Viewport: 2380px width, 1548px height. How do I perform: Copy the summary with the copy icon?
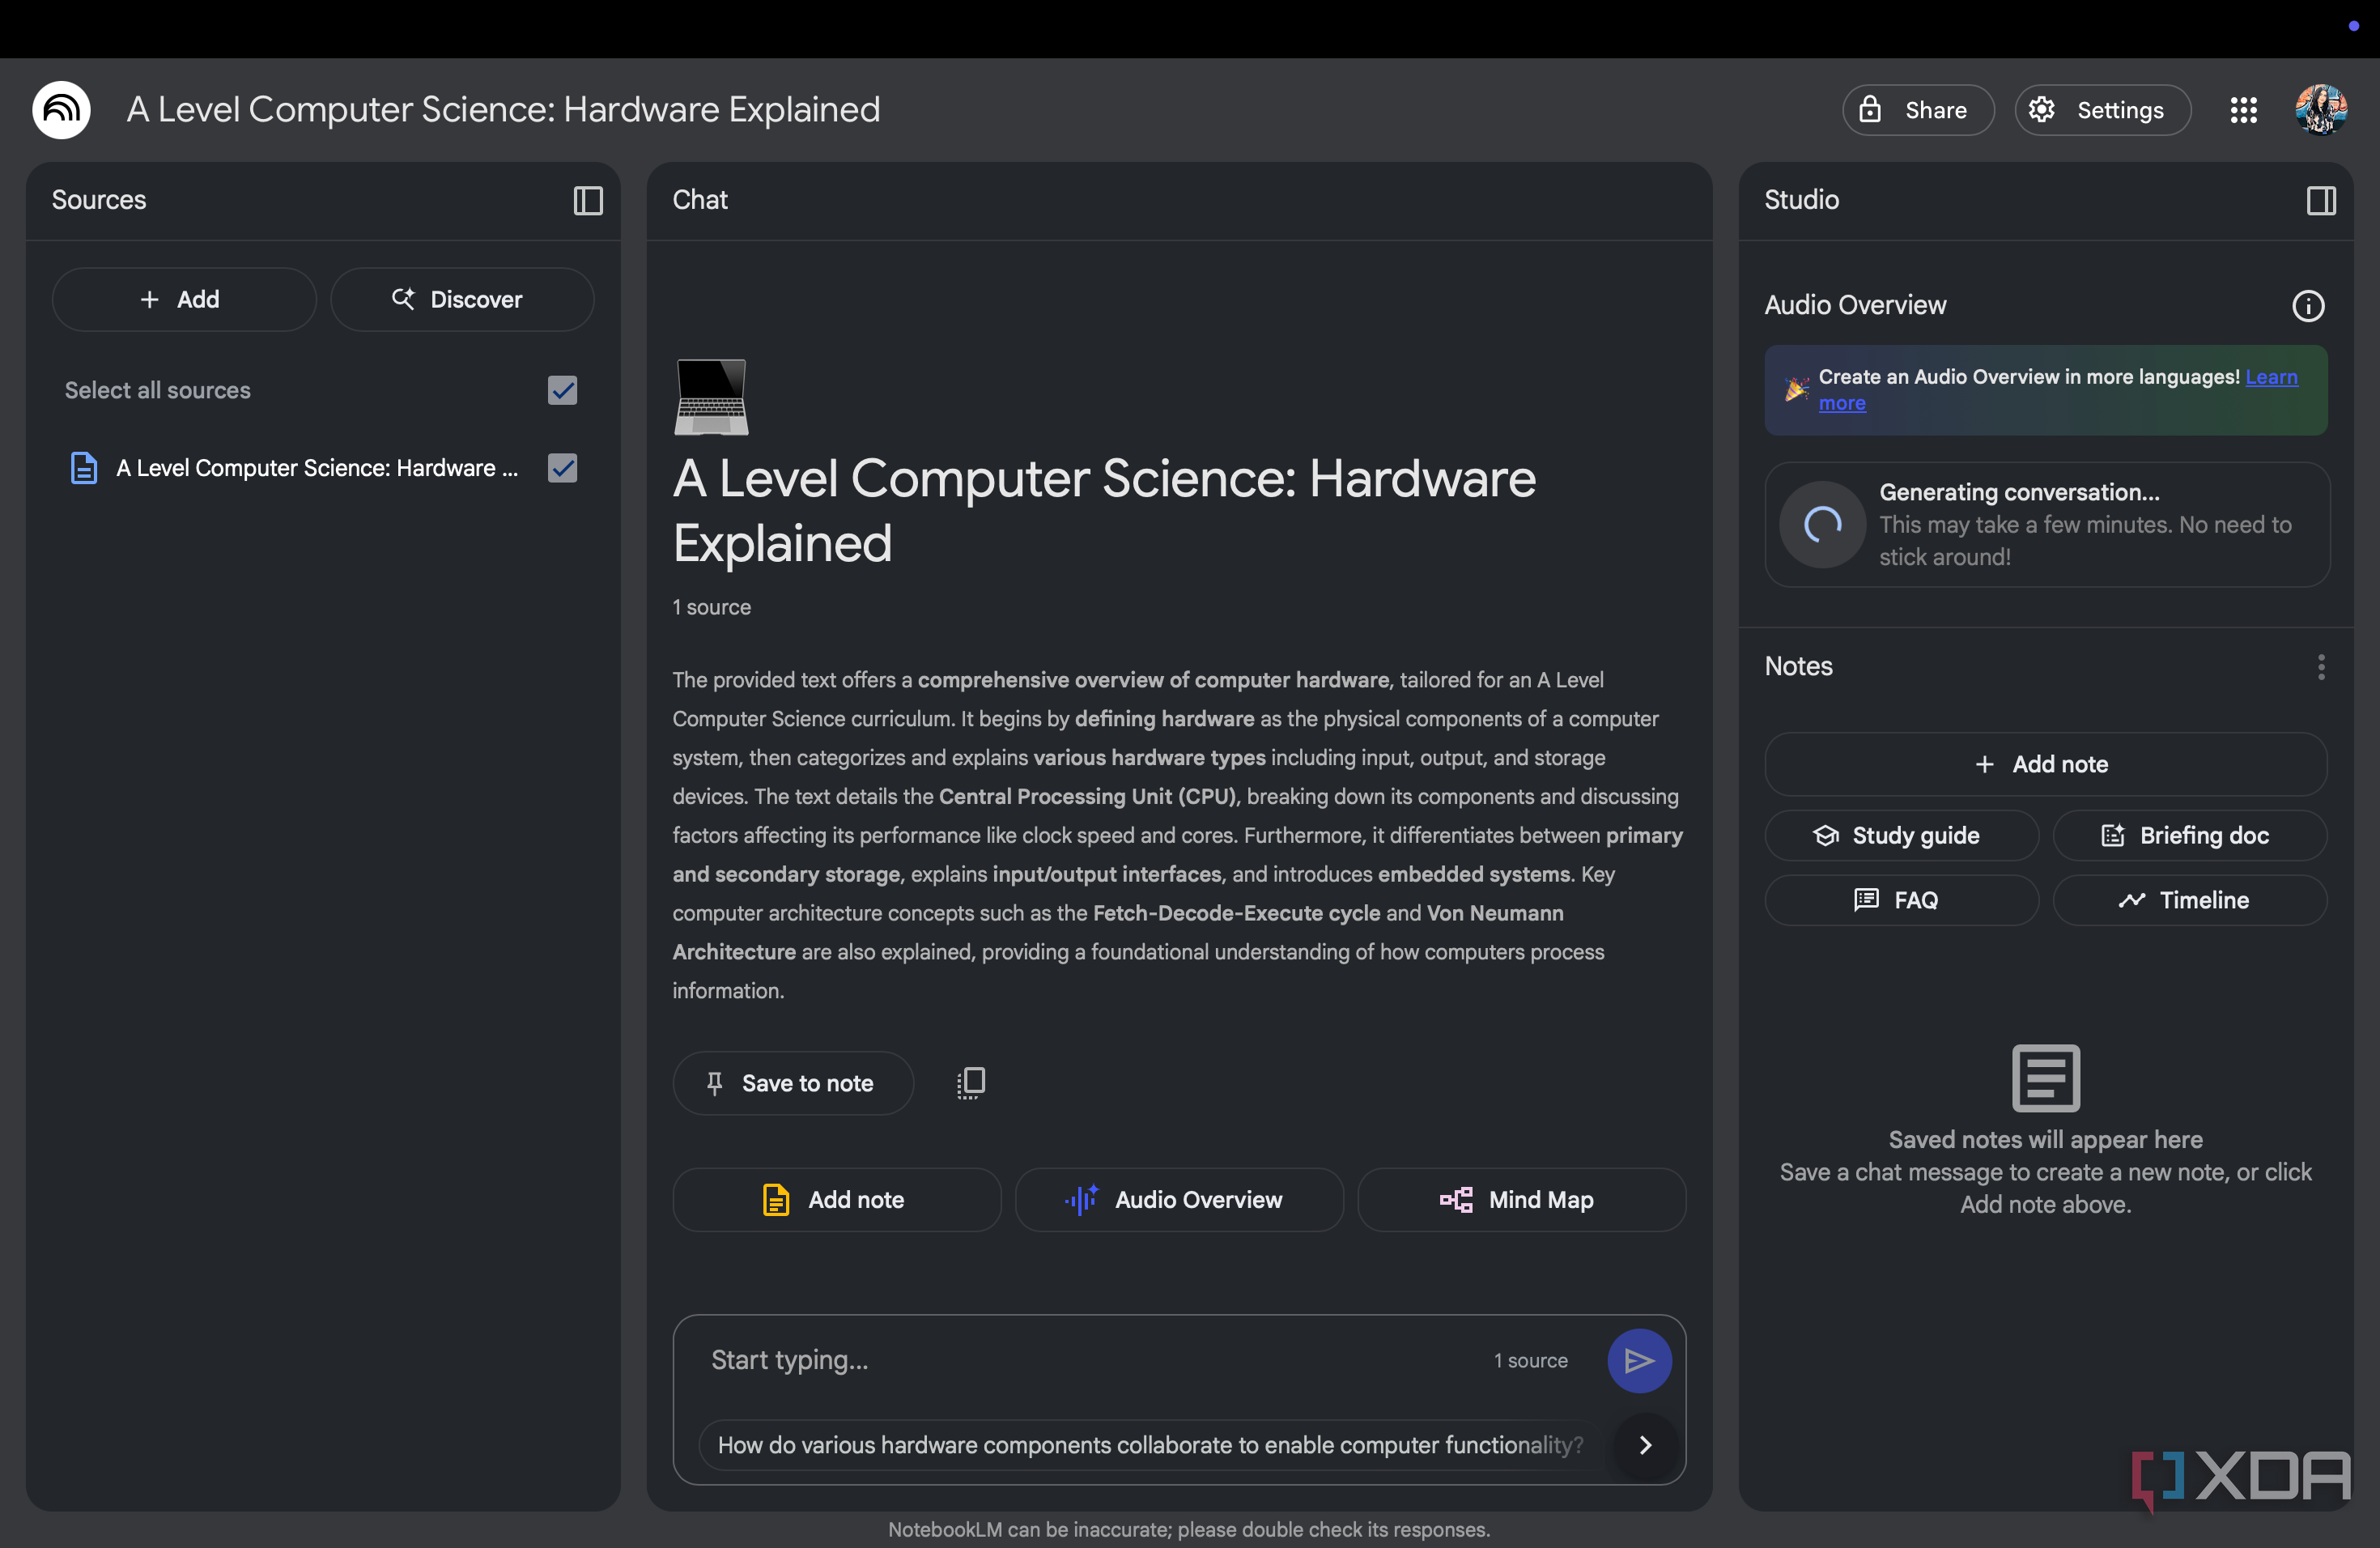pyautogui.click(x=970, y=1083)
